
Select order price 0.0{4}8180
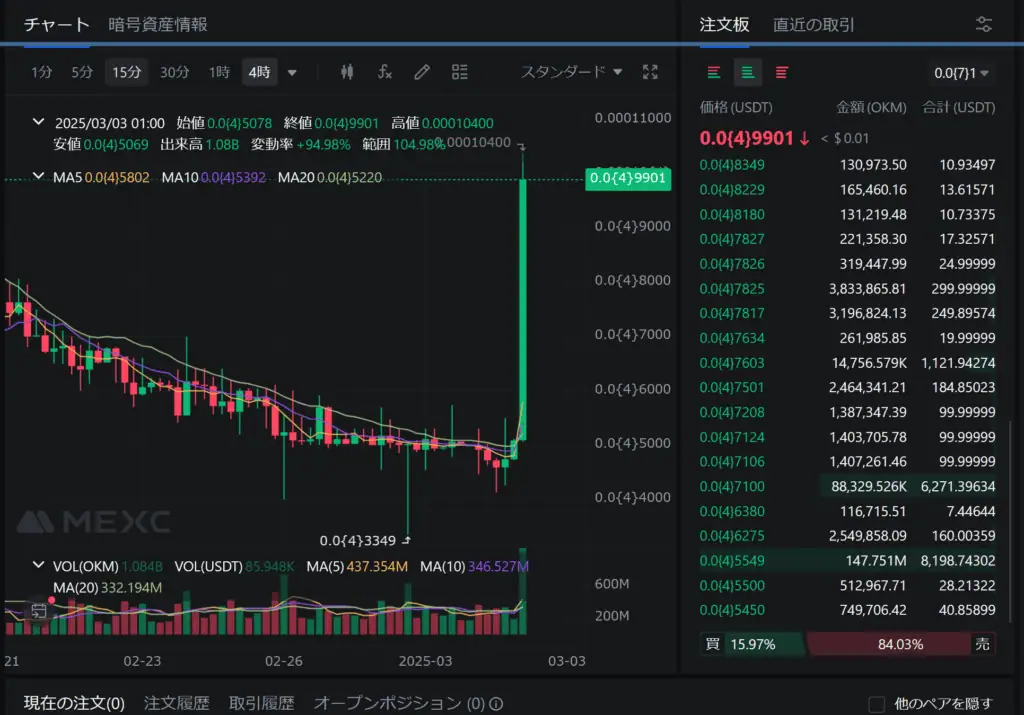pos(731,214)
